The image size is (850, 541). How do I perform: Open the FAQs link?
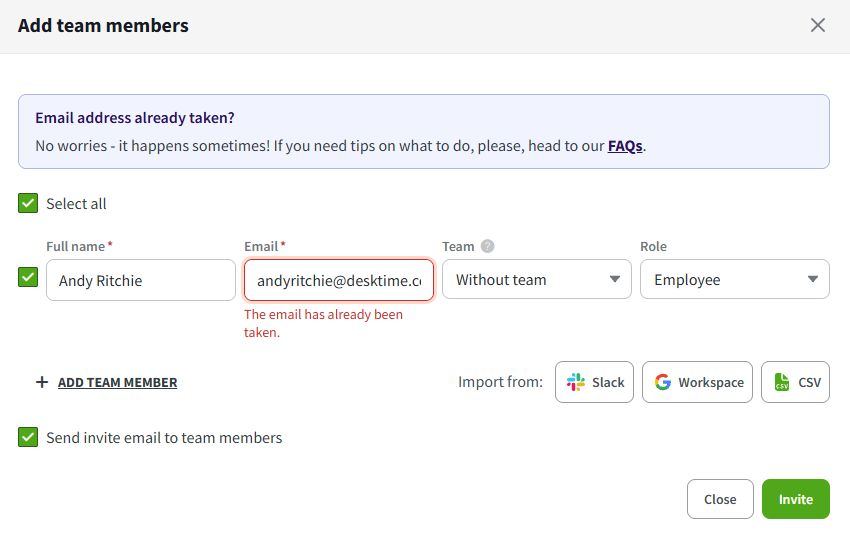(625, 146)
